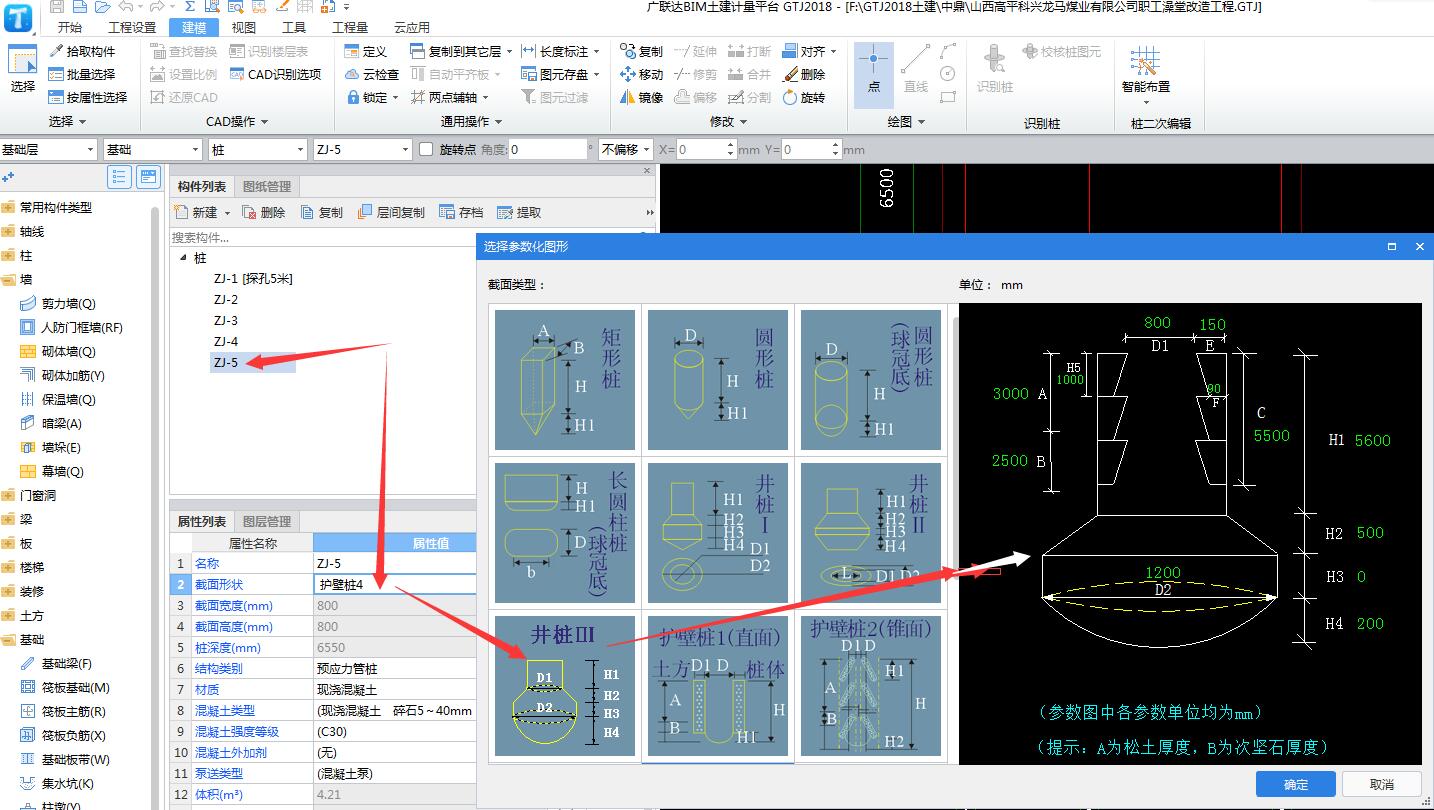
Task: Choose the 圆形桩 section thumbnail
Action: coord(718,380)
